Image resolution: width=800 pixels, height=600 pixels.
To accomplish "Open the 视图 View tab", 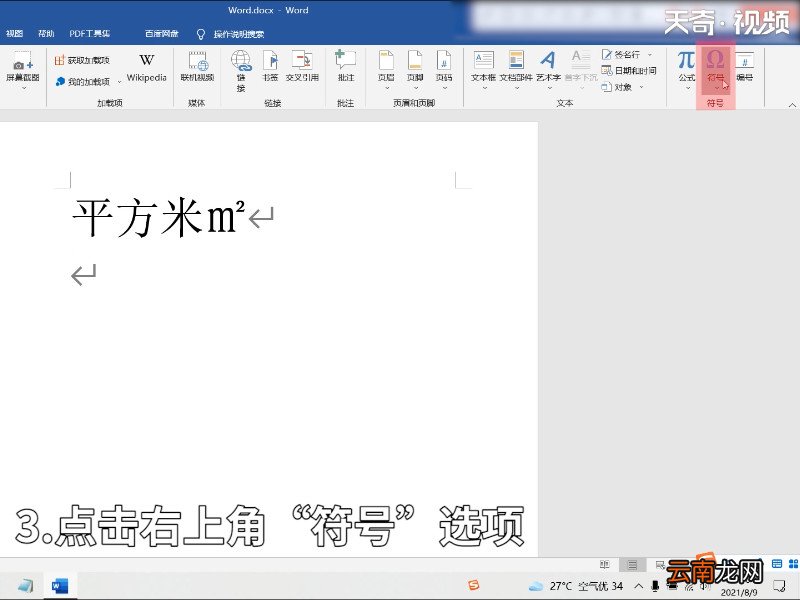I will 14,34.
